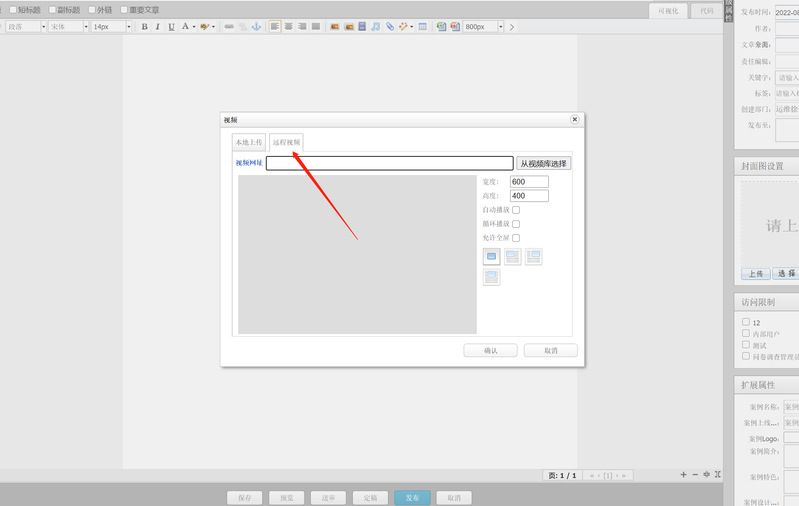Select the align left icon

[x=275, y=27]
